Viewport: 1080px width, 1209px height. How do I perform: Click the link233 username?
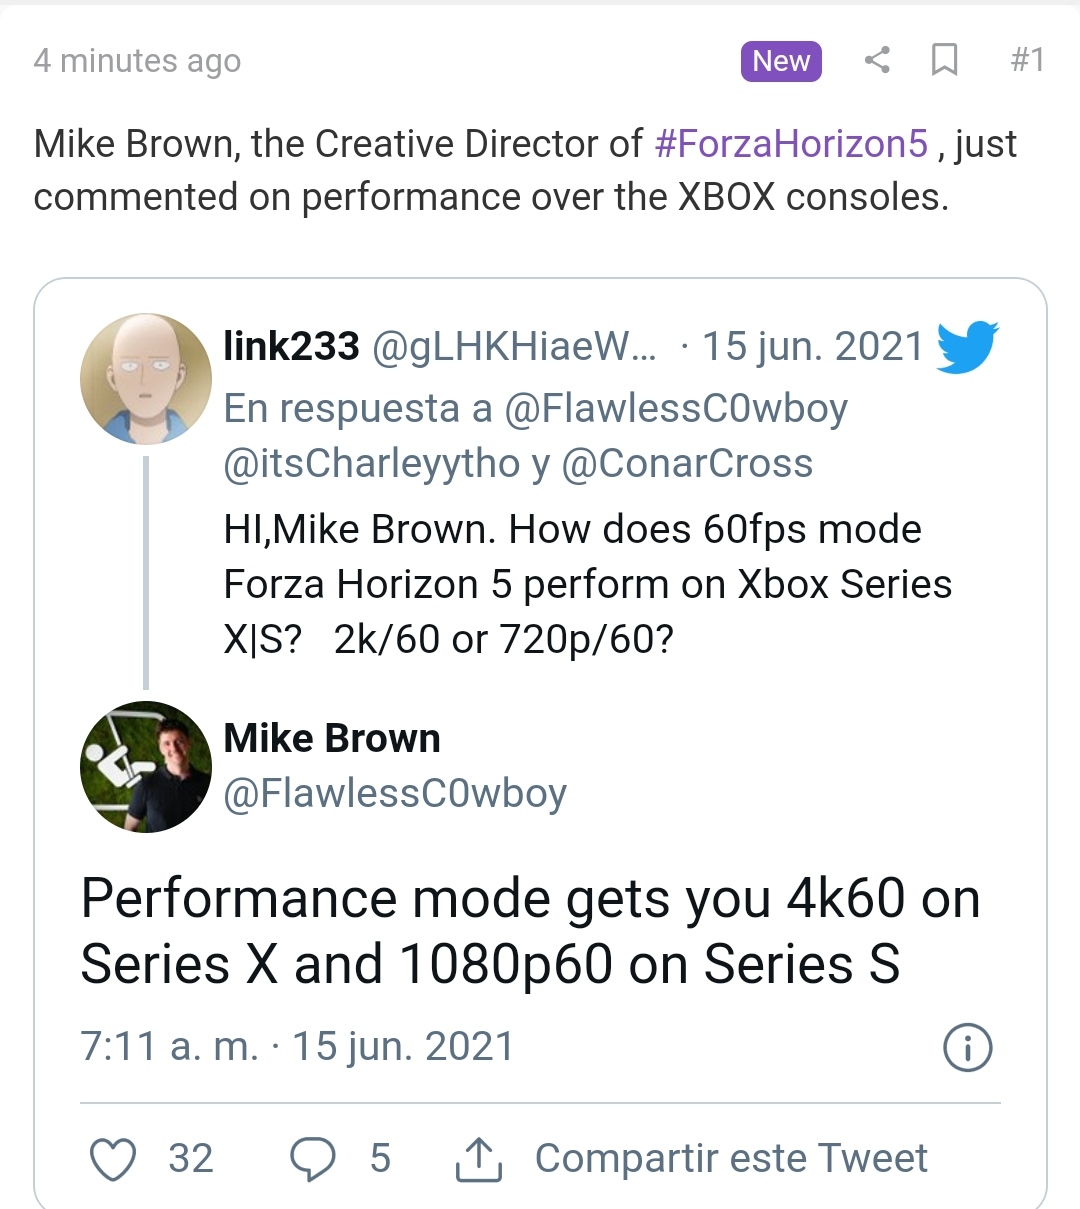[291, 346]
